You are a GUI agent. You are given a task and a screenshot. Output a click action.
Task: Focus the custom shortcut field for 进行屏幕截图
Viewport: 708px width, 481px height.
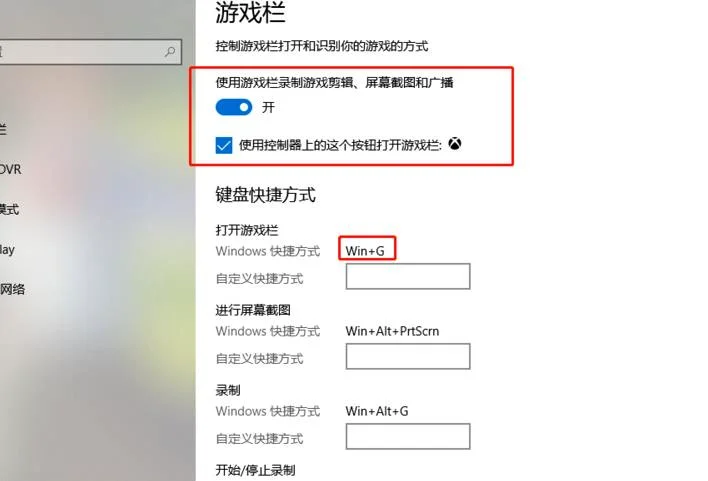click(408, 356)
